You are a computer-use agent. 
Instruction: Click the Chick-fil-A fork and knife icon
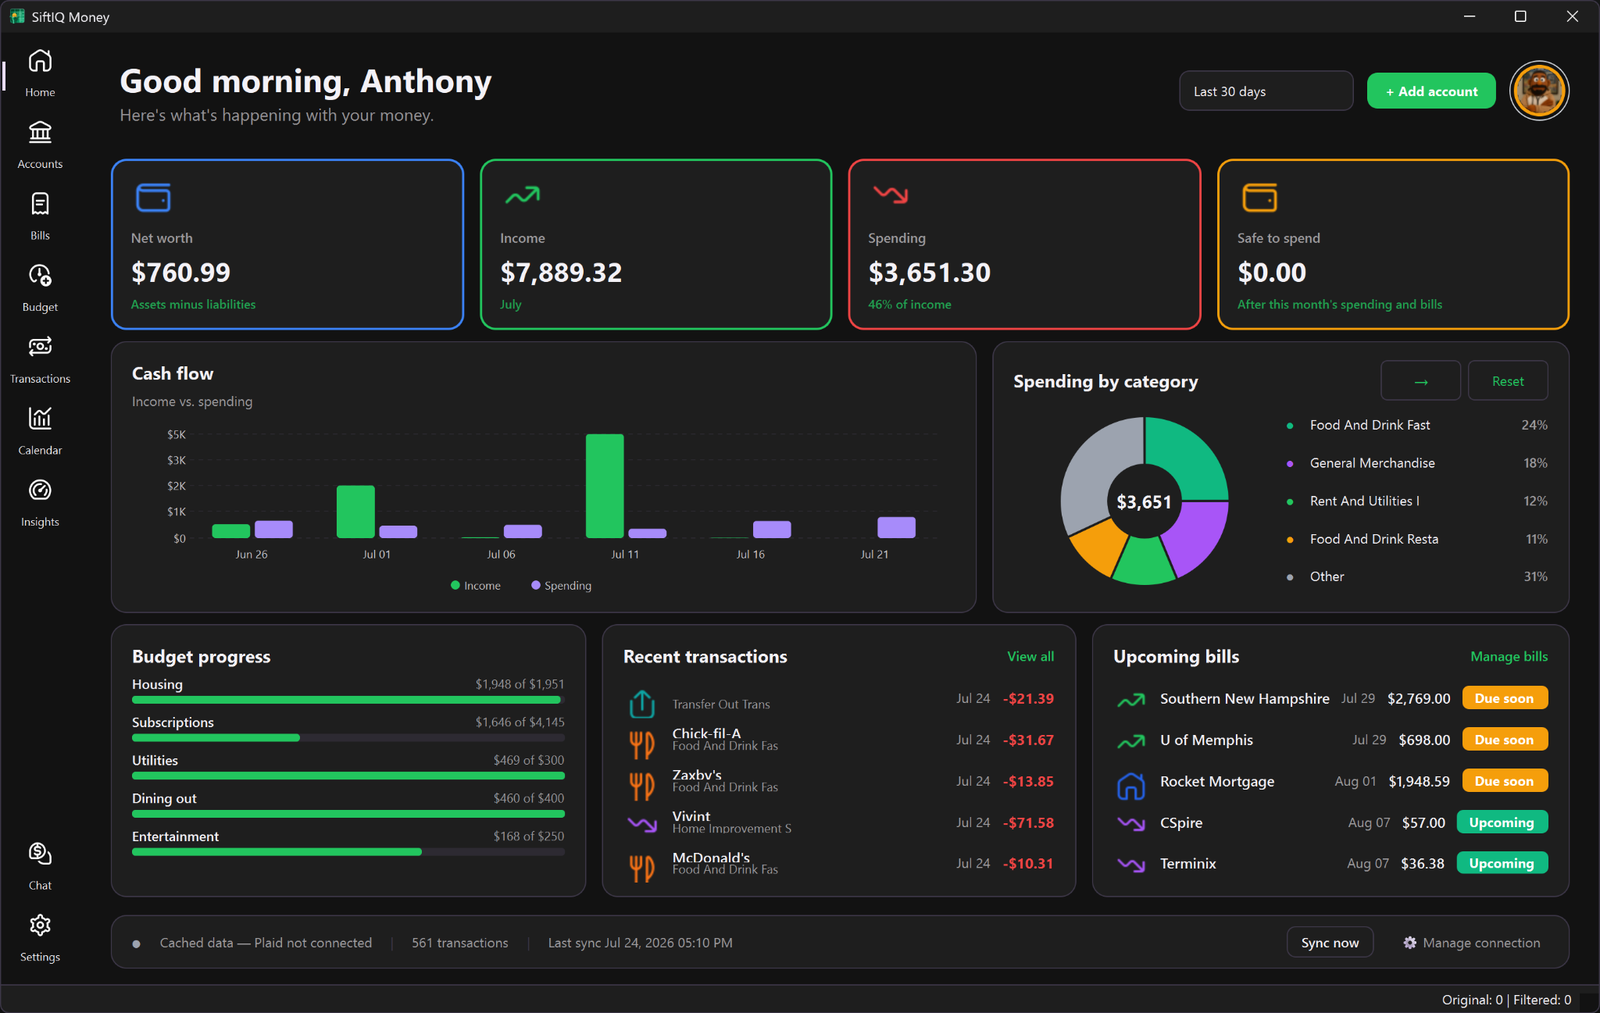point(642,745)
